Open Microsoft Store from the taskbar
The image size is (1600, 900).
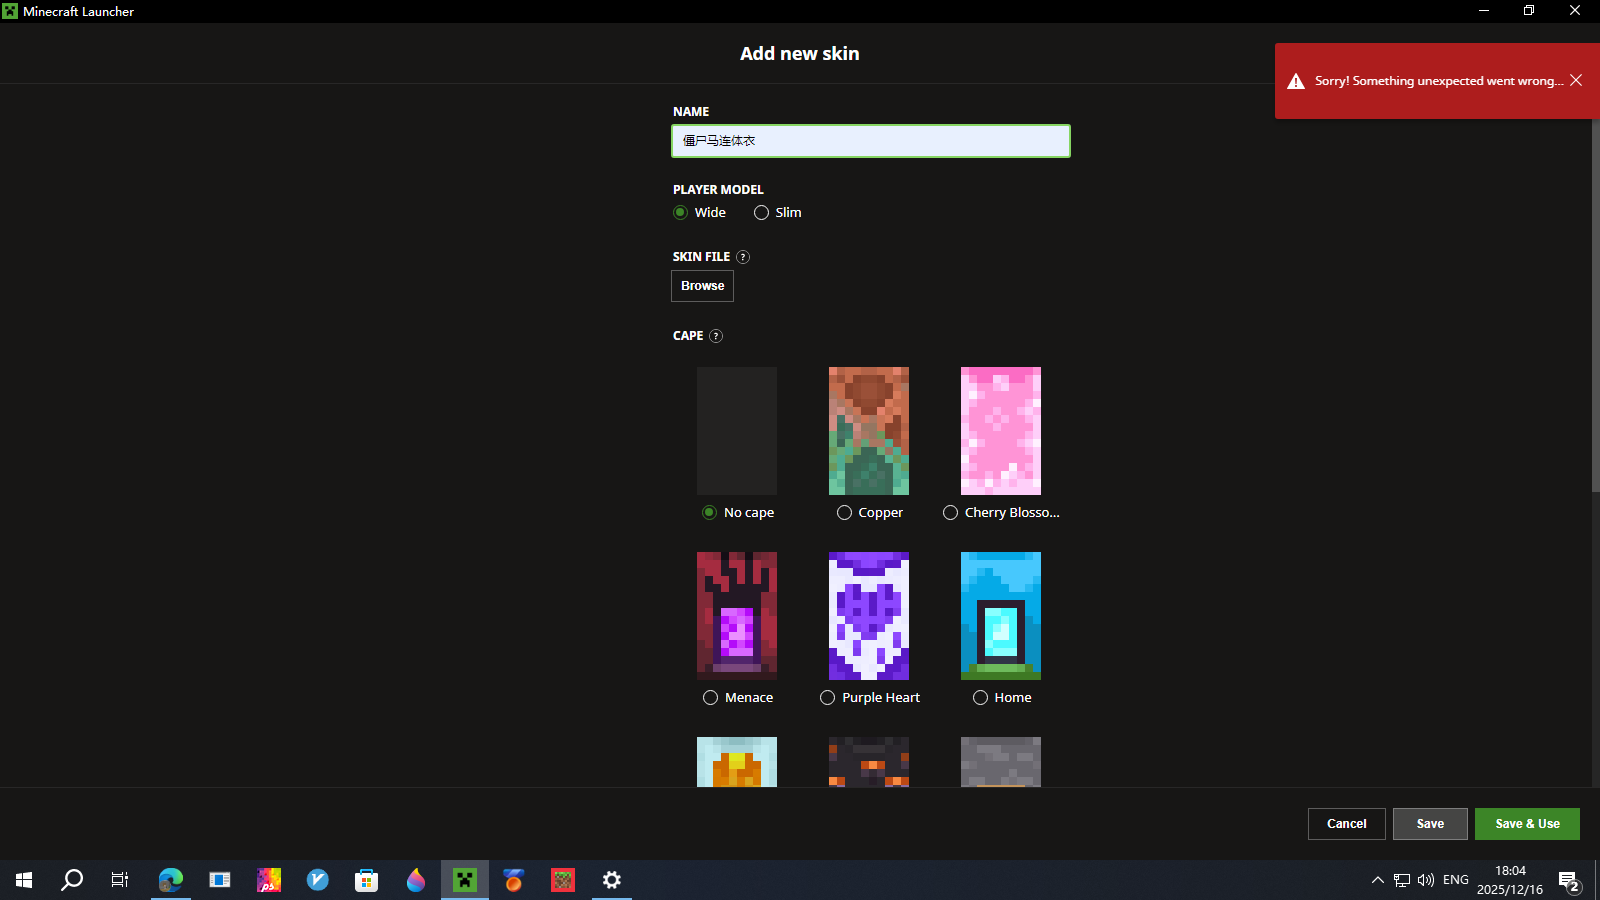tap(367, 880)
